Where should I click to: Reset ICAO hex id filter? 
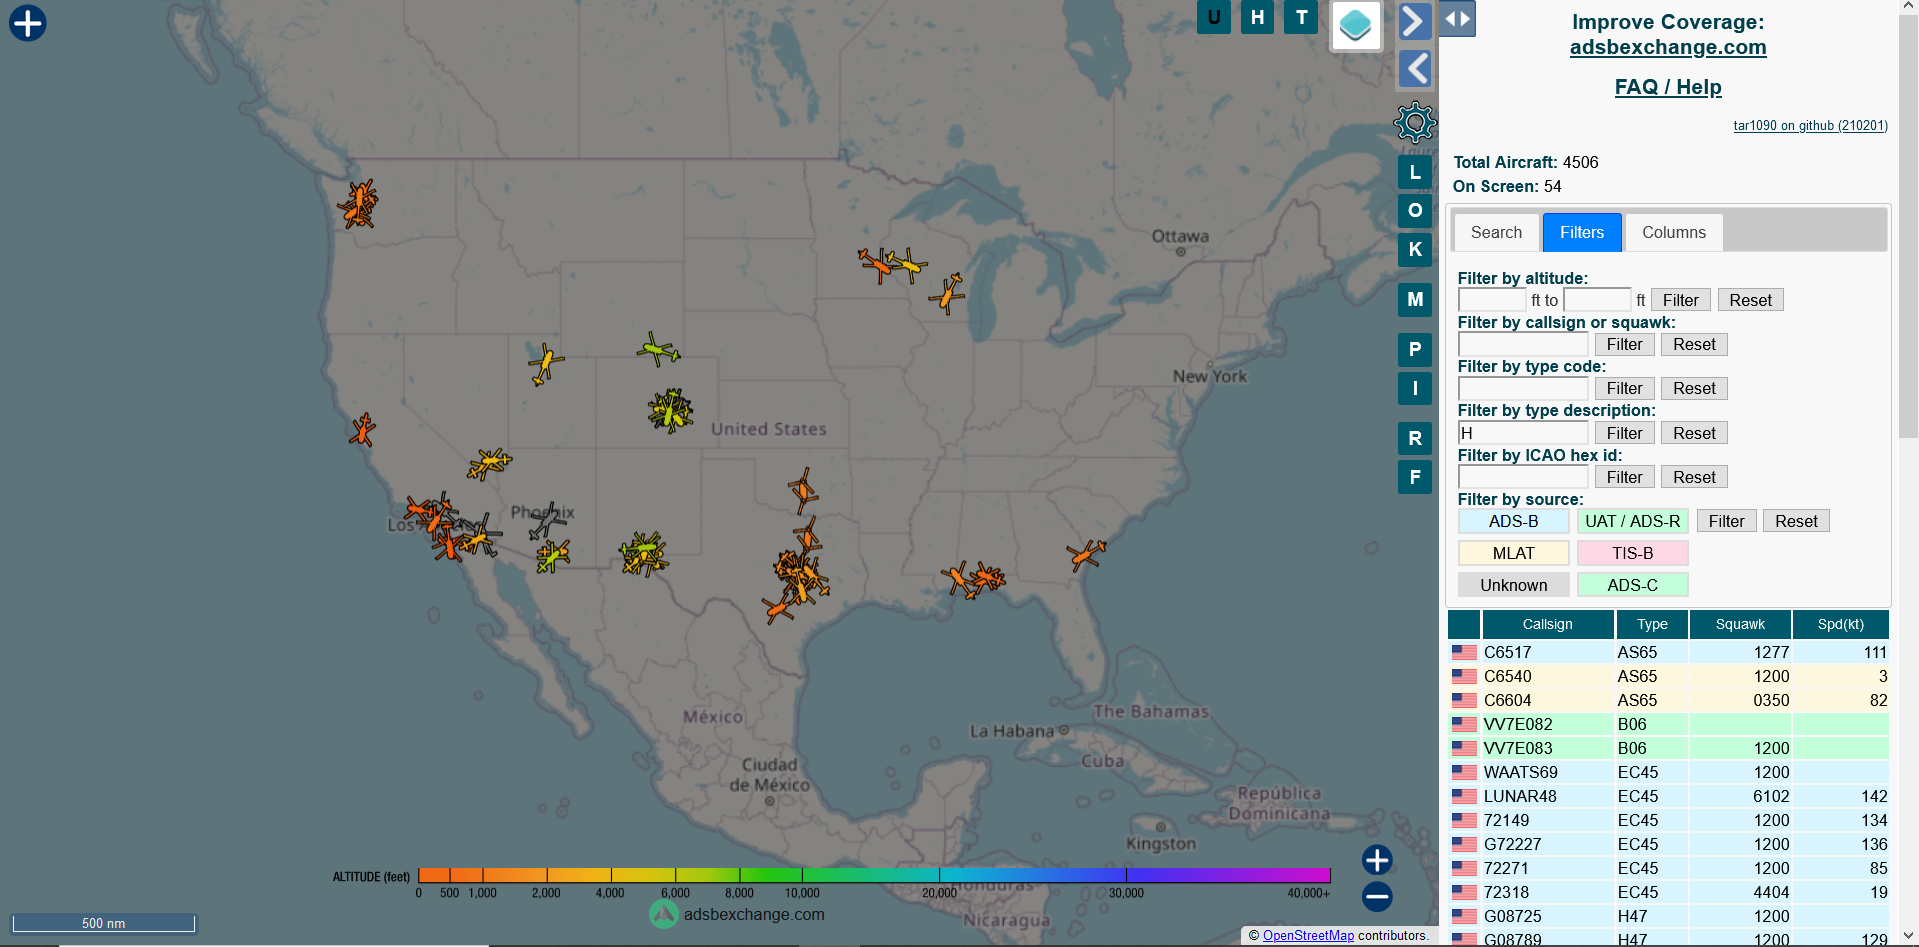[1694, 477]
